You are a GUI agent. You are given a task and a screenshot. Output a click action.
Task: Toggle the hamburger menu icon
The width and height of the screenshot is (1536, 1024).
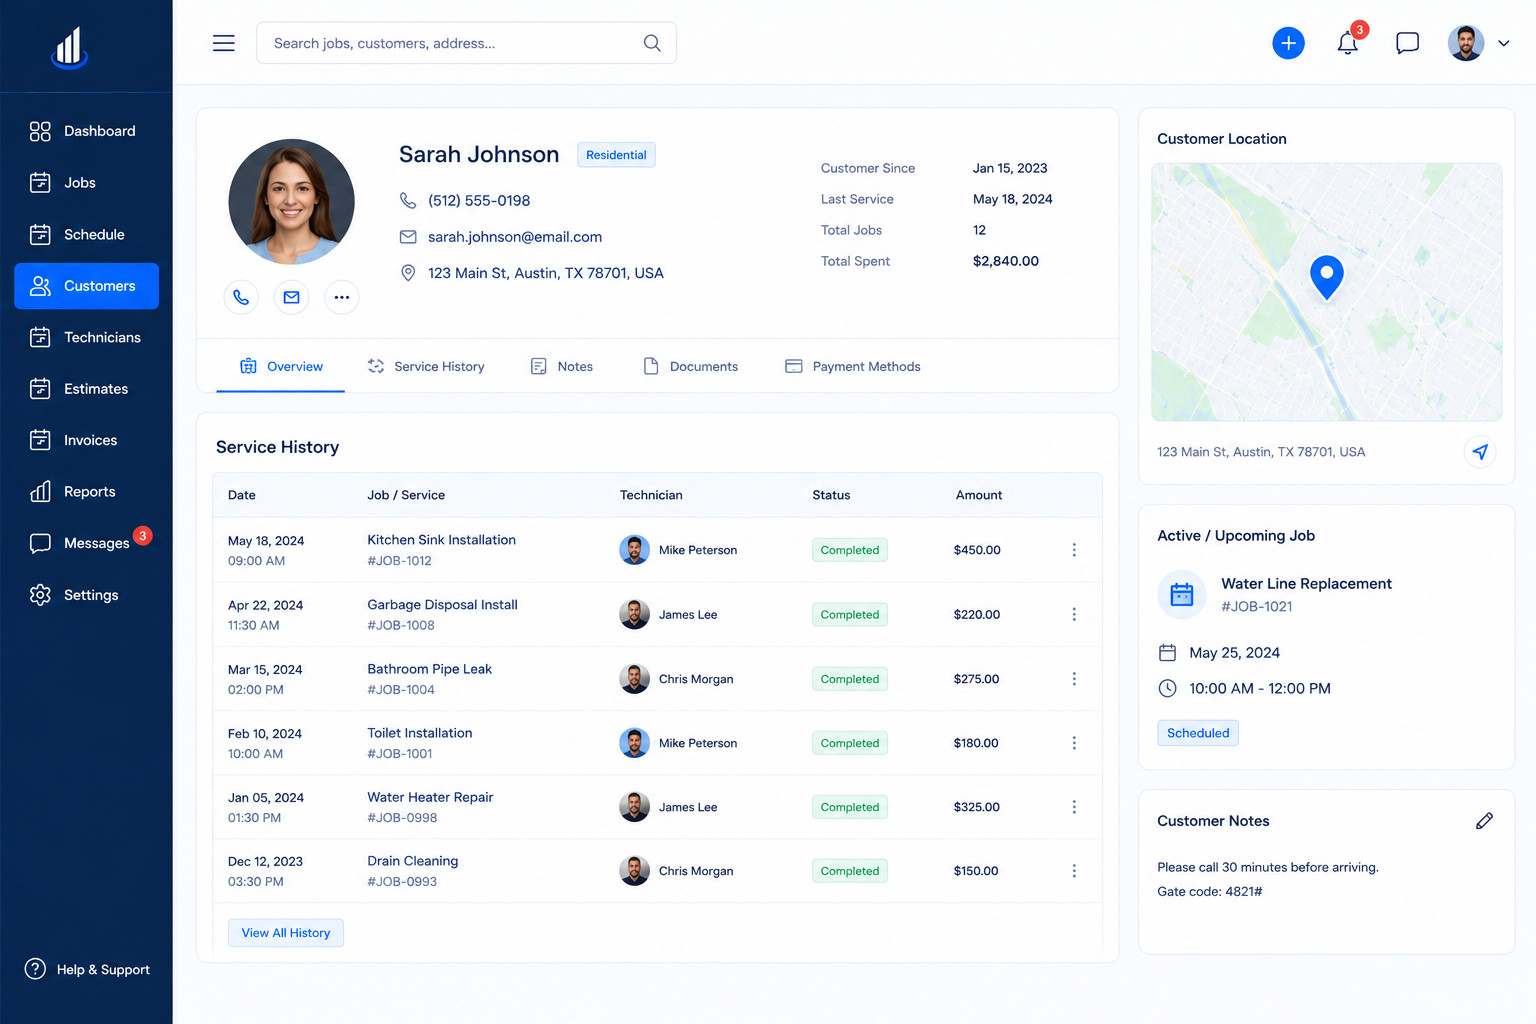click(x=224, y=43)
